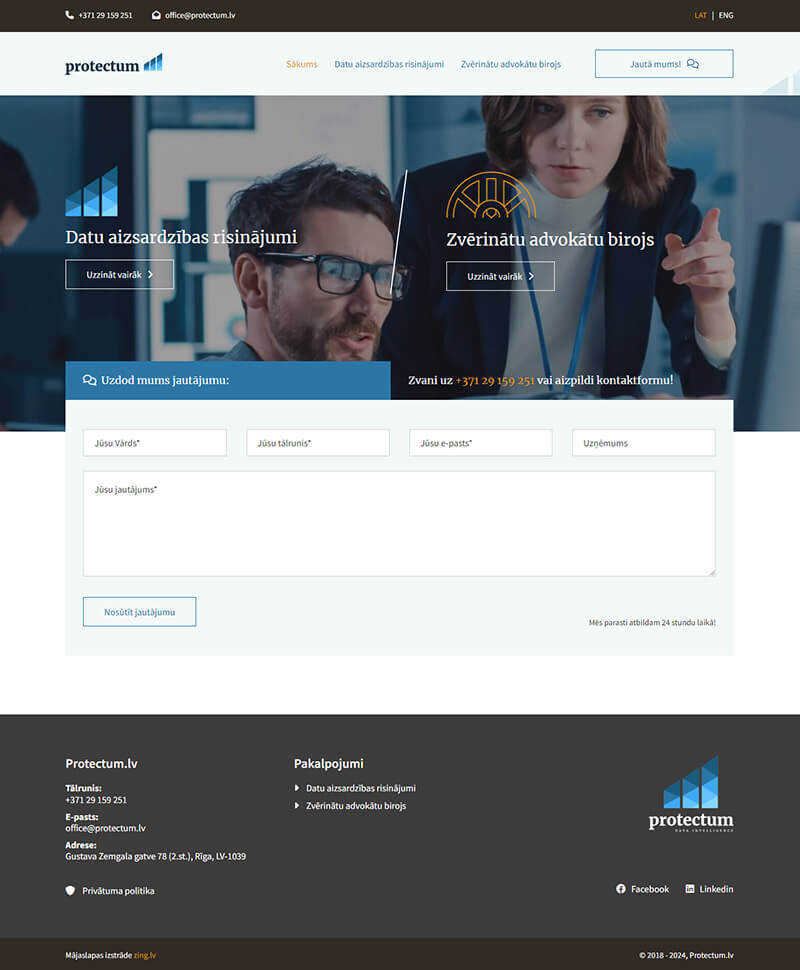Click the Jūsu Vārds input field
Viewport: 800px width, 970px height.
tap(154, 443)
